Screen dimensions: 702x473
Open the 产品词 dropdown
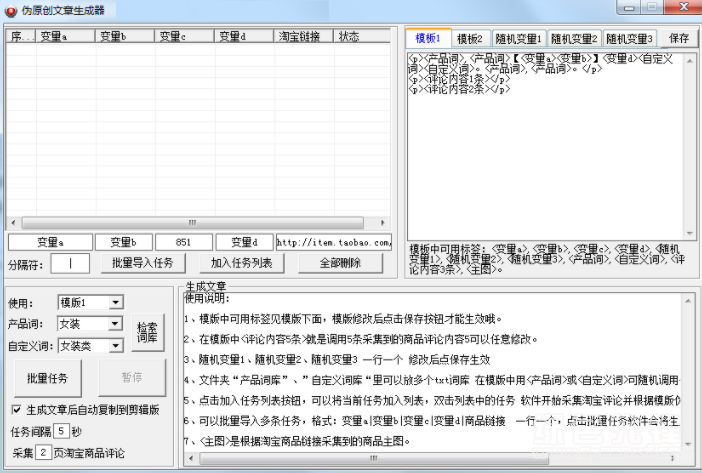116,324
